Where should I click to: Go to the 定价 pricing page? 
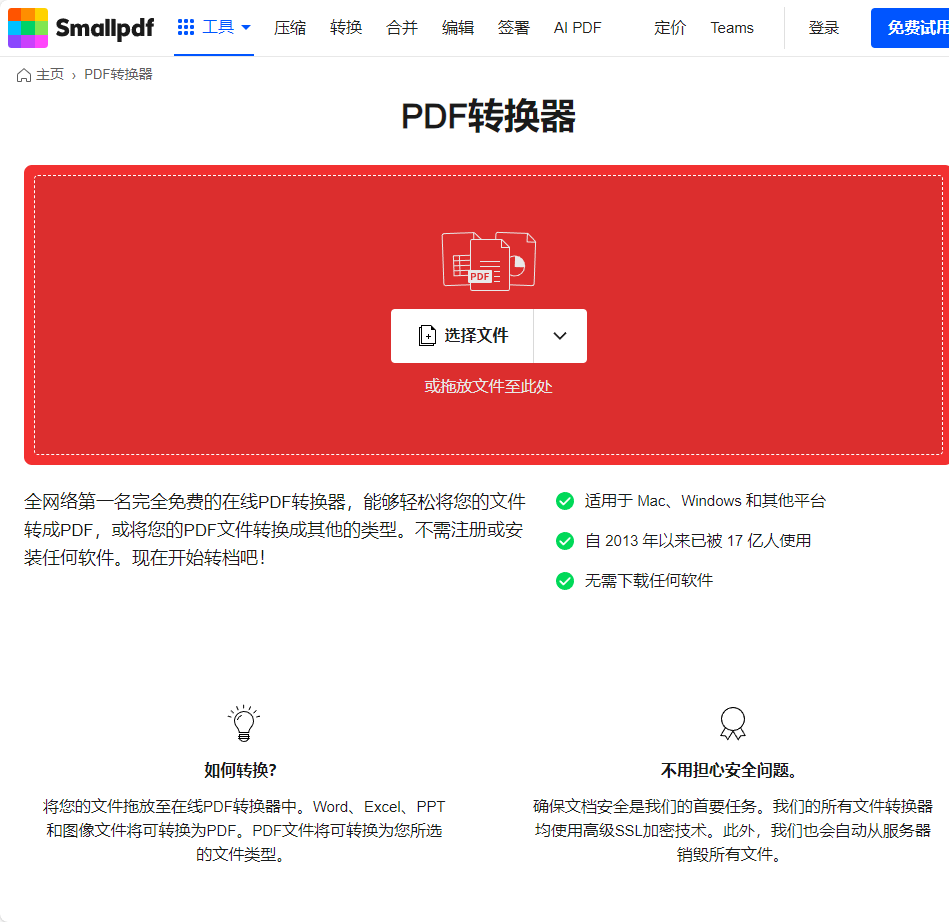670,28
